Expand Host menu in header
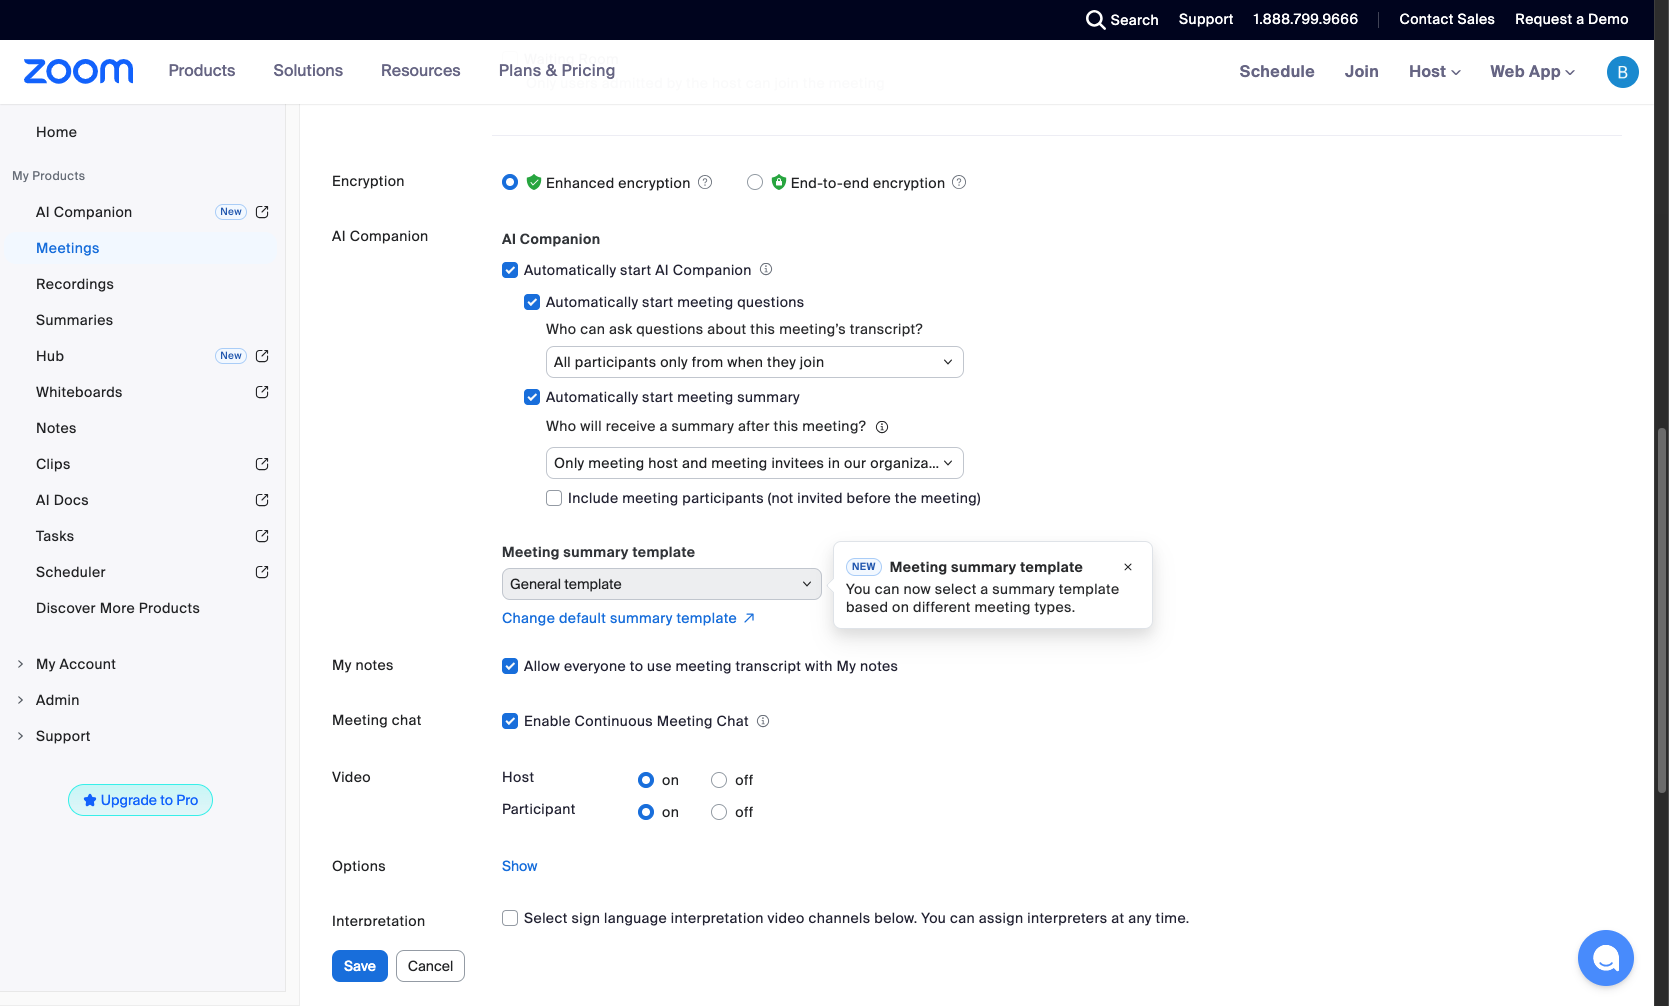The height and width of the screenshot is (1006, 1669). [1434, 72]
